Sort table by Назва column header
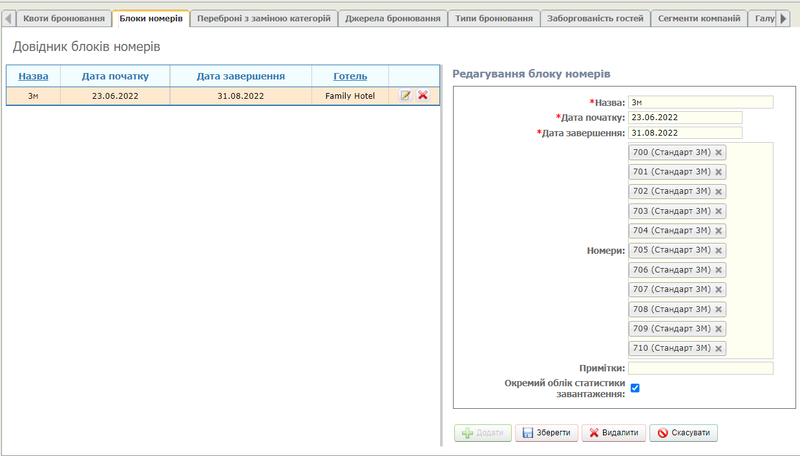800x456 pixels. (x=33, y=76)
